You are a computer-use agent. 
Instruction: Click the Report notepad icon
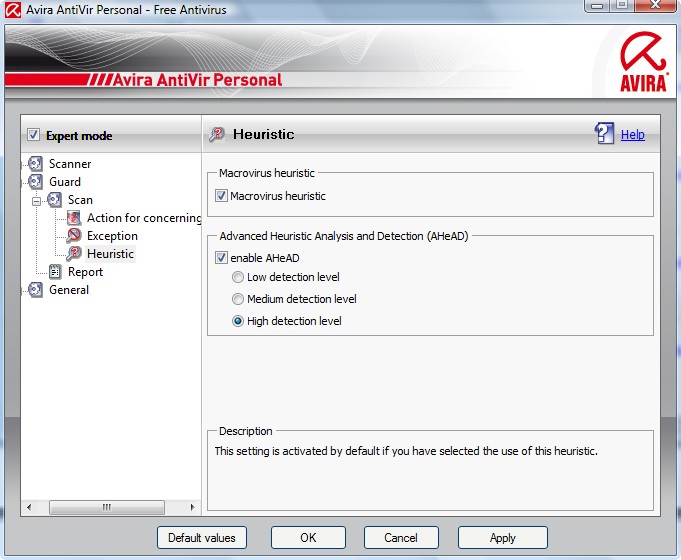55,272
